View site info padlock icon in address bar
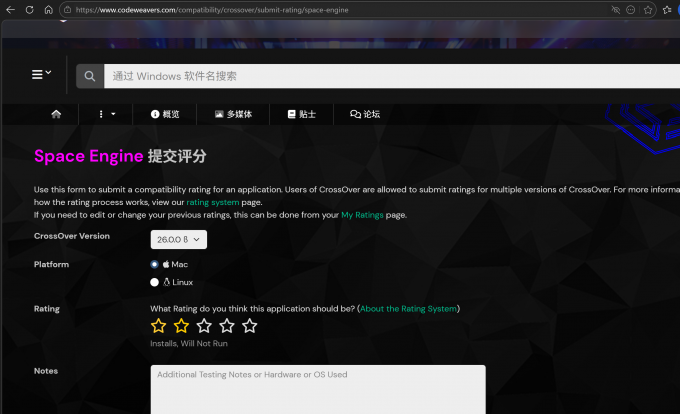680x414 pixels. point(68,10)
